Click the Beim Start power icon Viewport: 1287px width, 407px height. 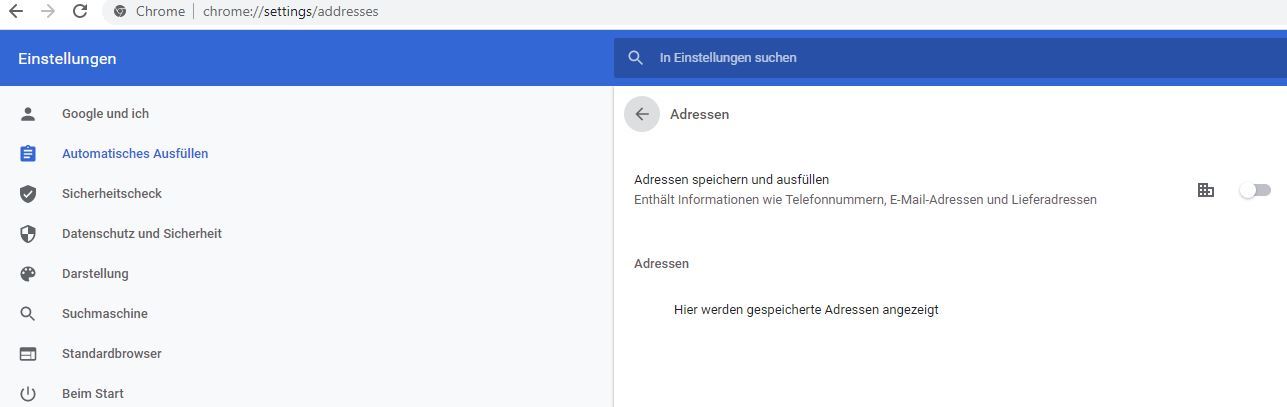pyautogui.click(x=28, y=394)
